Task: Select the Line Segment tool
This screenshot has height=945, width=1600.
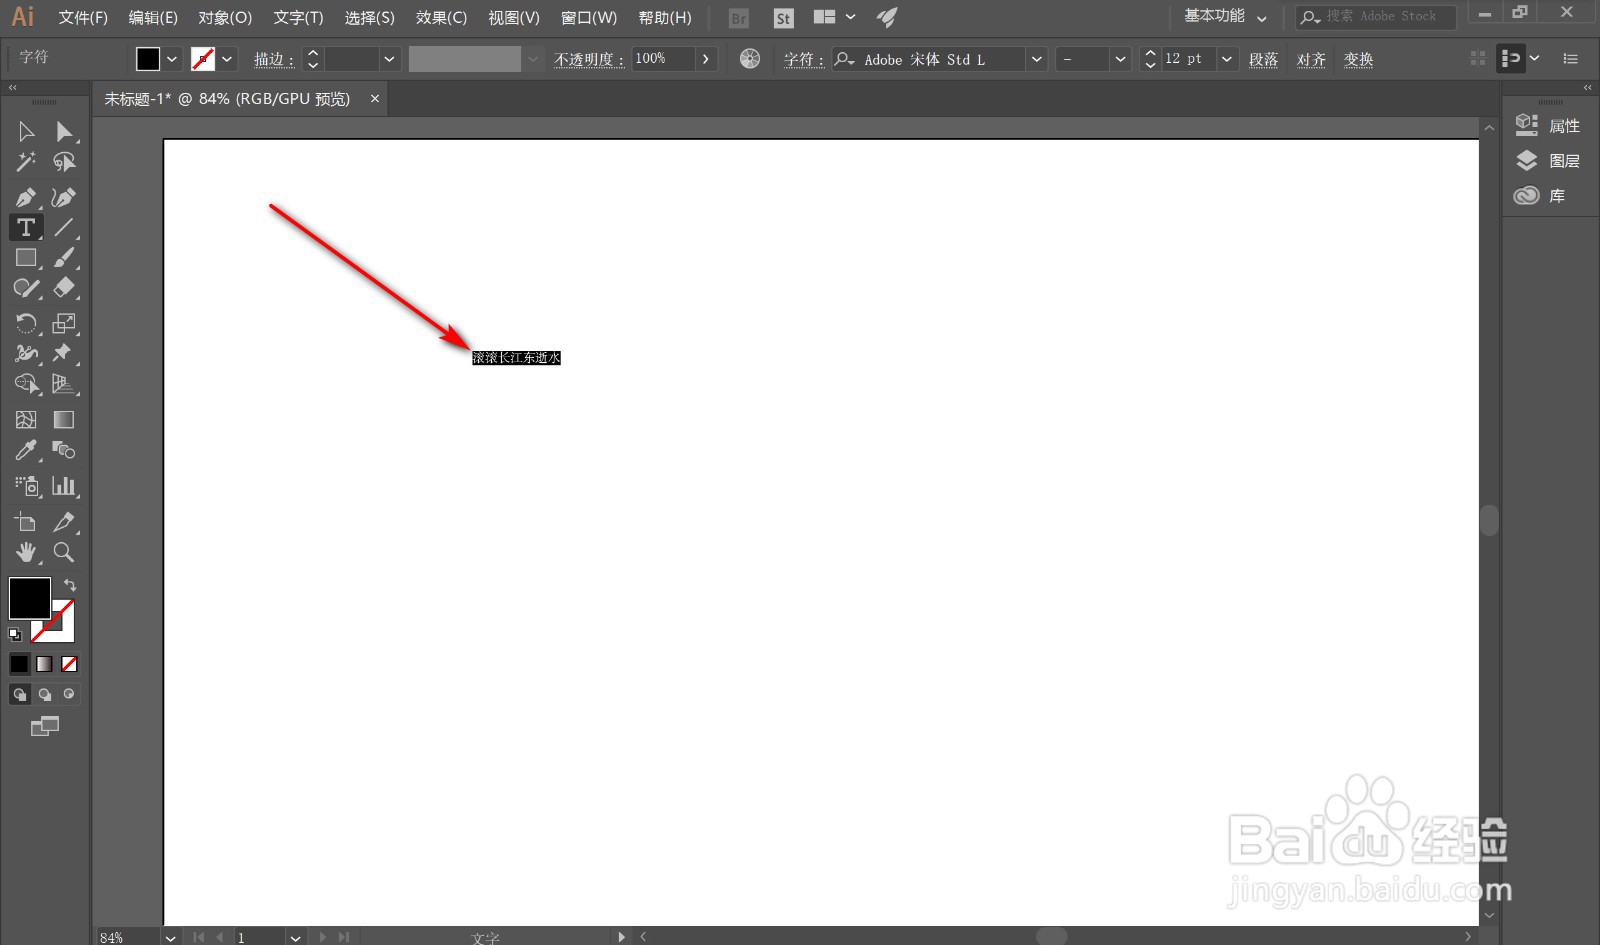Action: (64, 227)
